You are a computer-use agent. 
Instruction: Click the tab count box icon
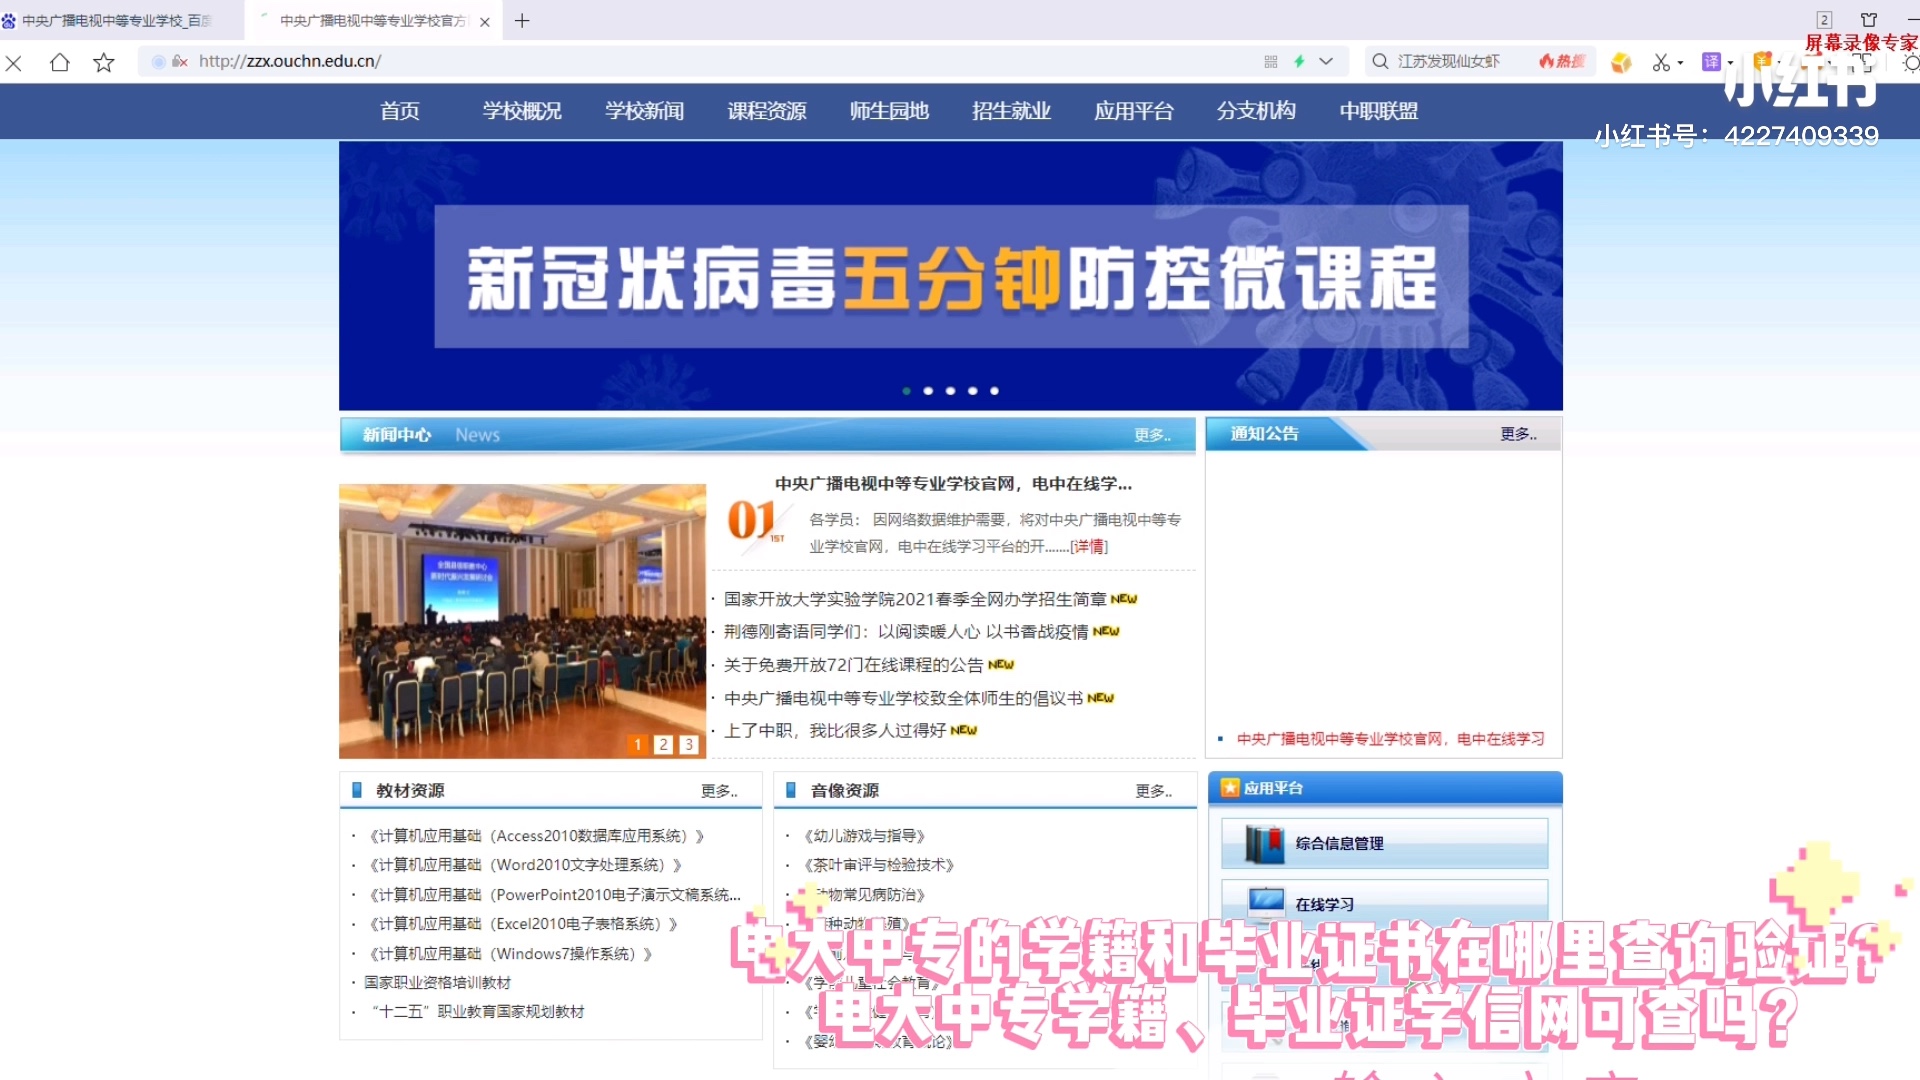pyautogui.click(x=1824, y=20)
